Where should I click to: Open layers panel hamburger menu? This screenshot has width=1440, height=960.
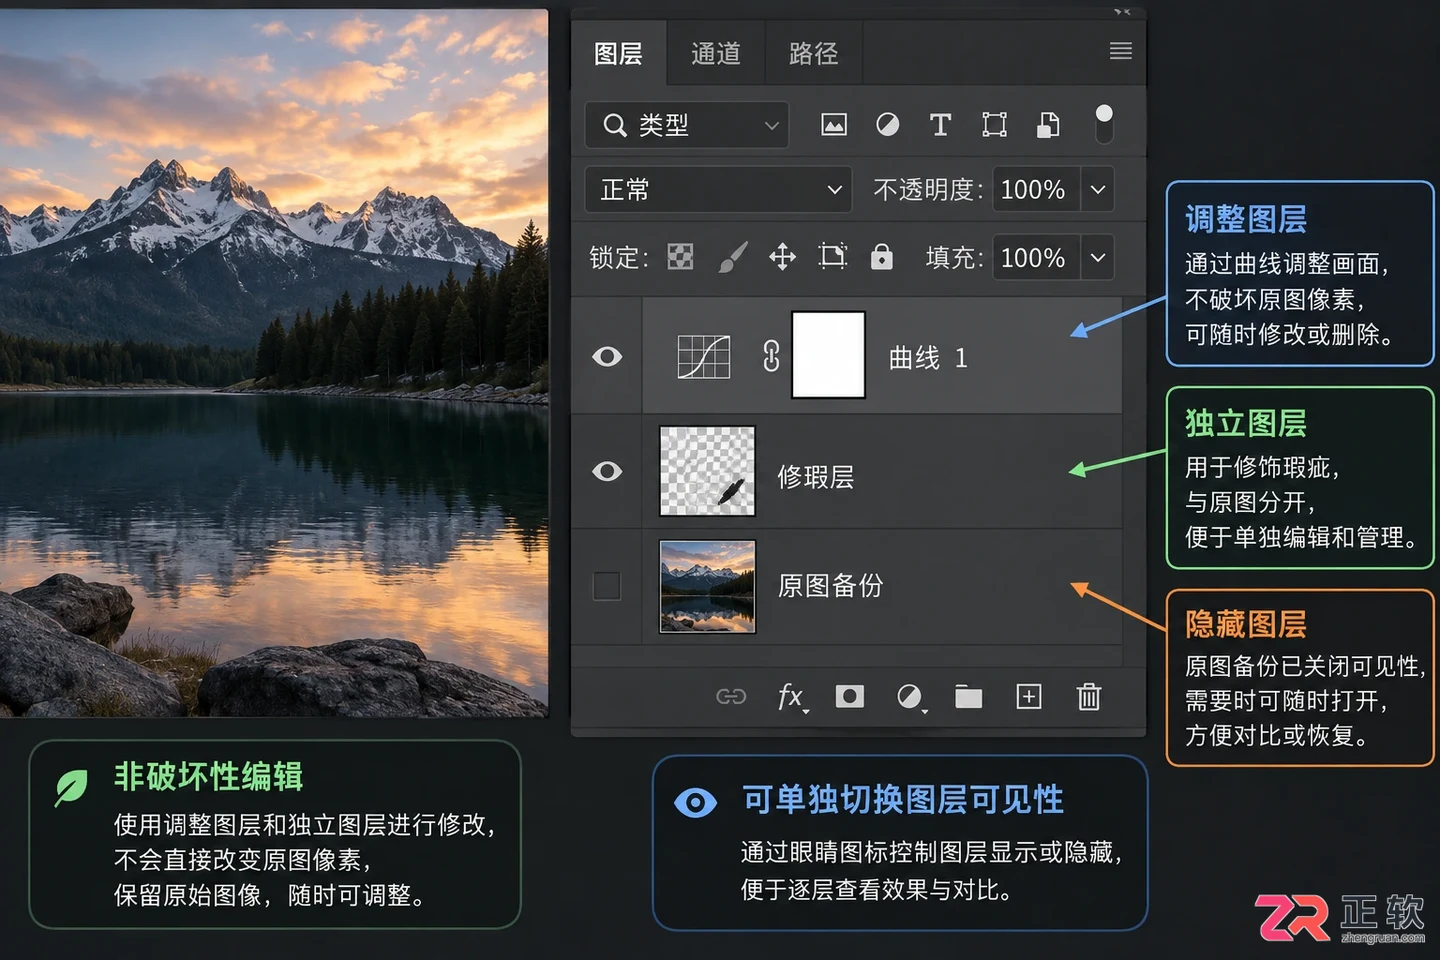1121,51
